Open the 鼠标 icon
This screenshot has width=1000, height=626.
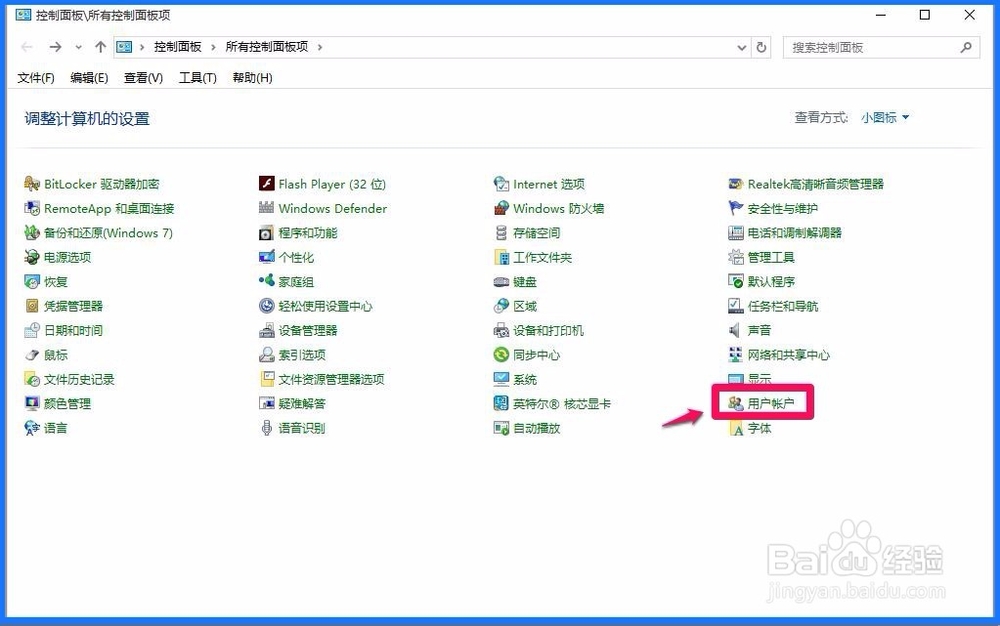(32, 355)
